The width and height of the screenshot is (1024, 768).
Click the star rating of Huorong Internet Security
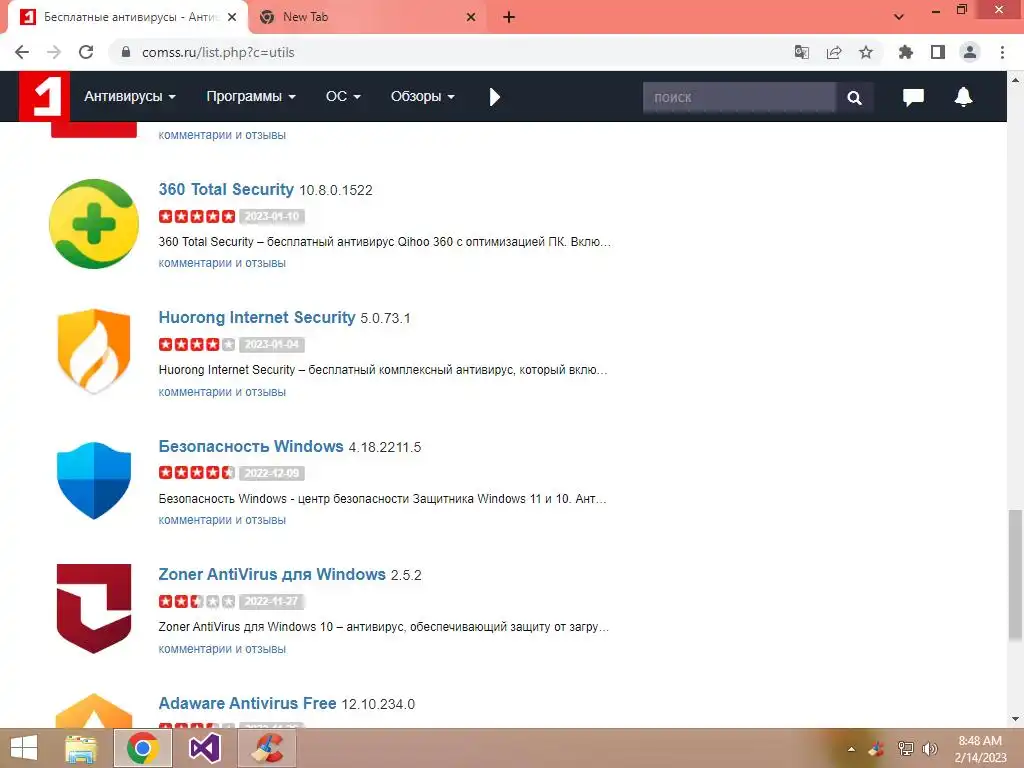pos(197,344)
